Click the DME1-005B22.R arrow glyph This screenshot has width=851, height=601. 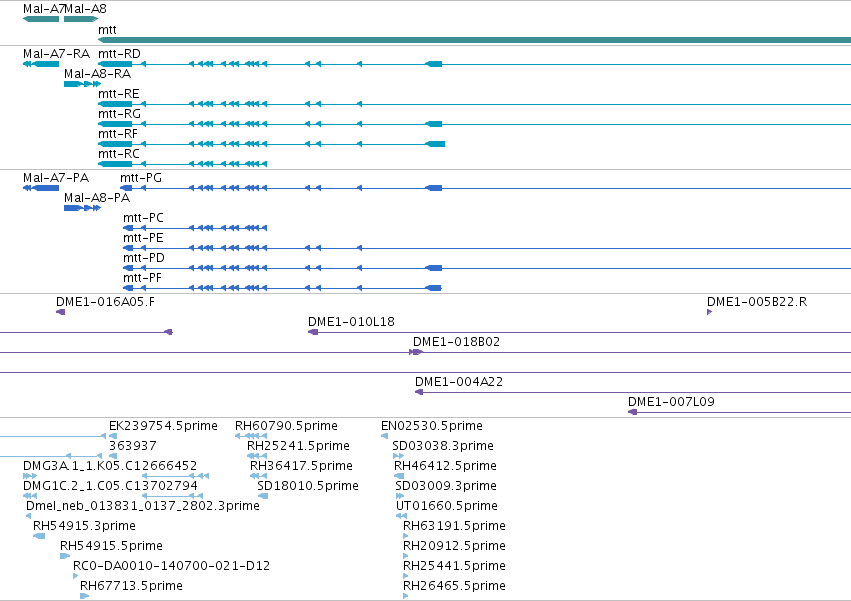[709, 312]
